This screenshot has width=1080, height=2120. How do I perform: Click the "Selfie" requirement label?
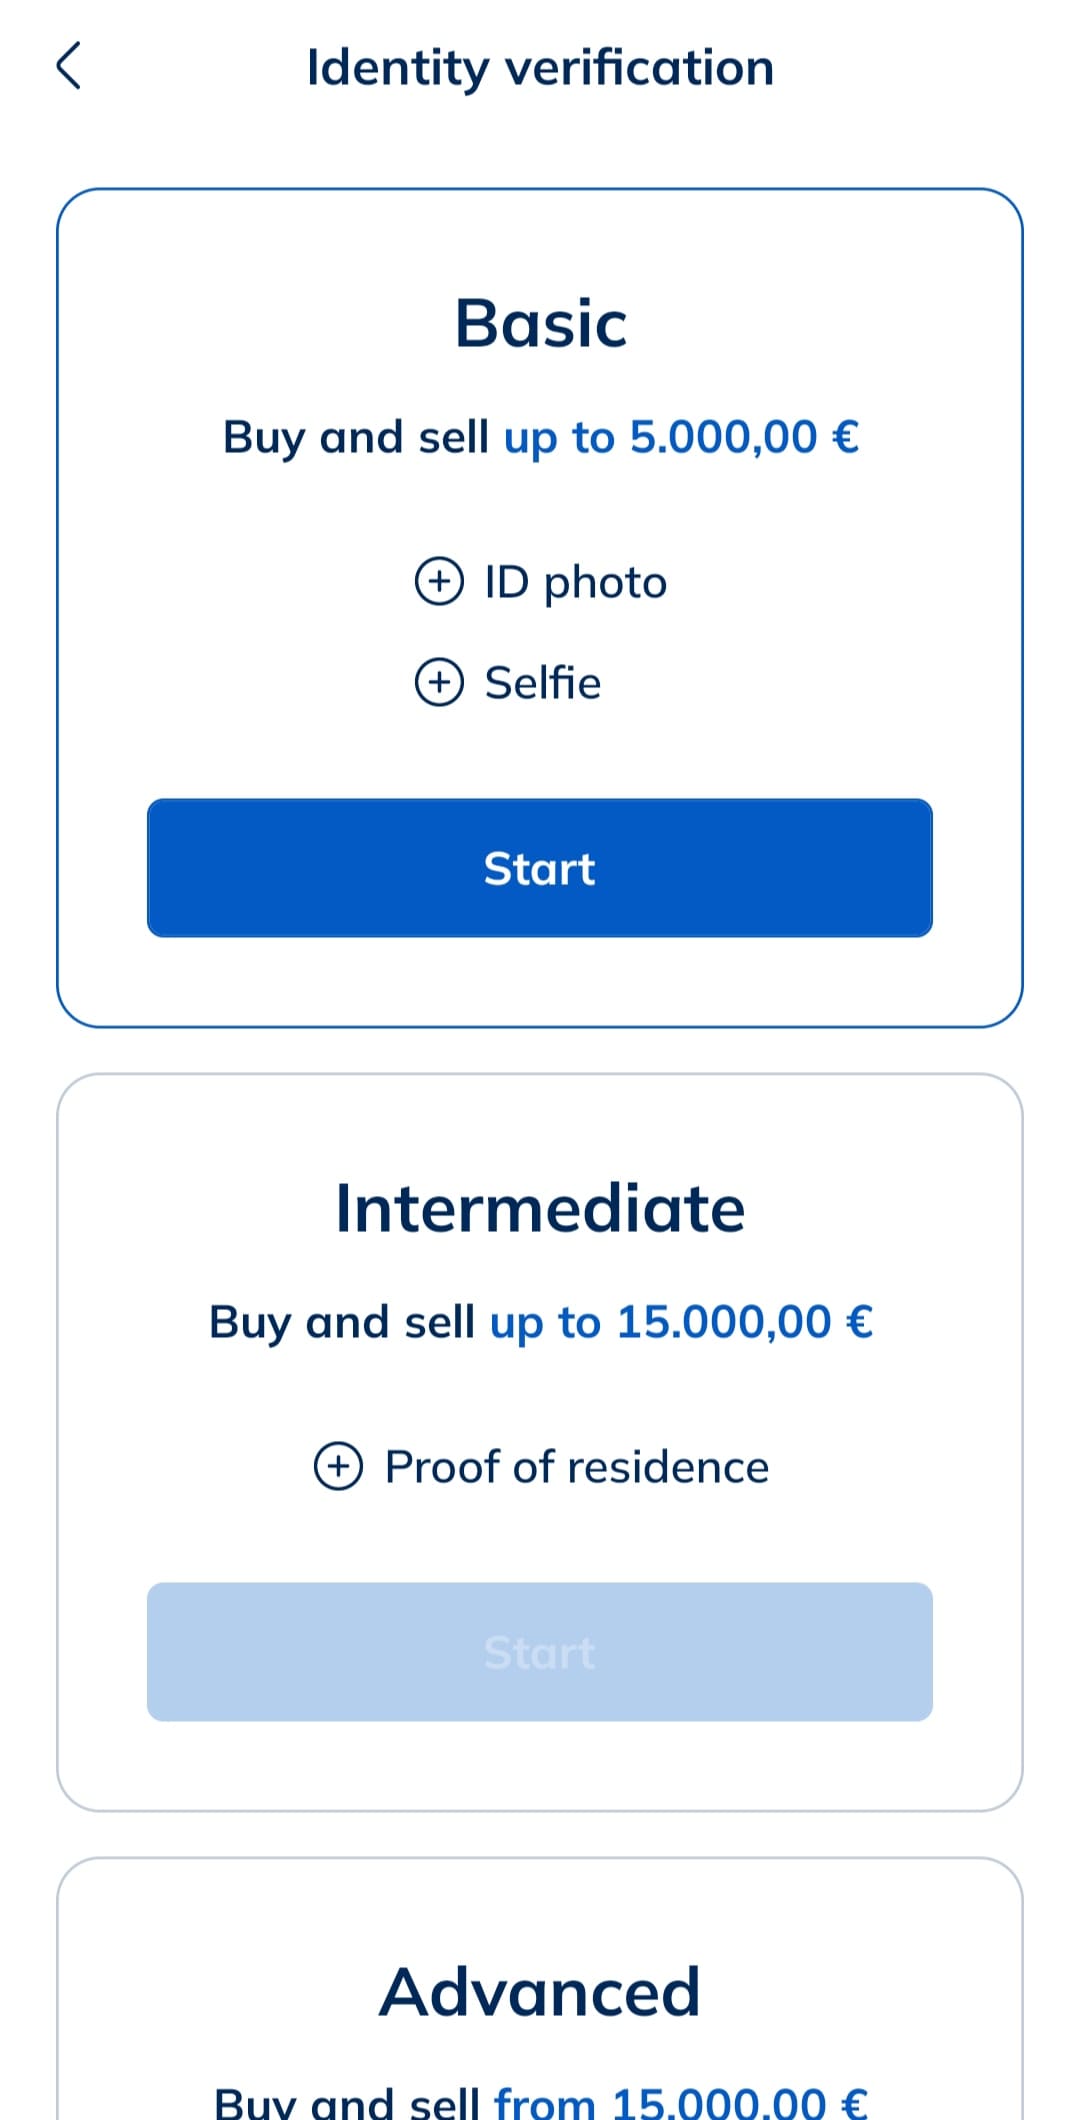coord(543,683)
